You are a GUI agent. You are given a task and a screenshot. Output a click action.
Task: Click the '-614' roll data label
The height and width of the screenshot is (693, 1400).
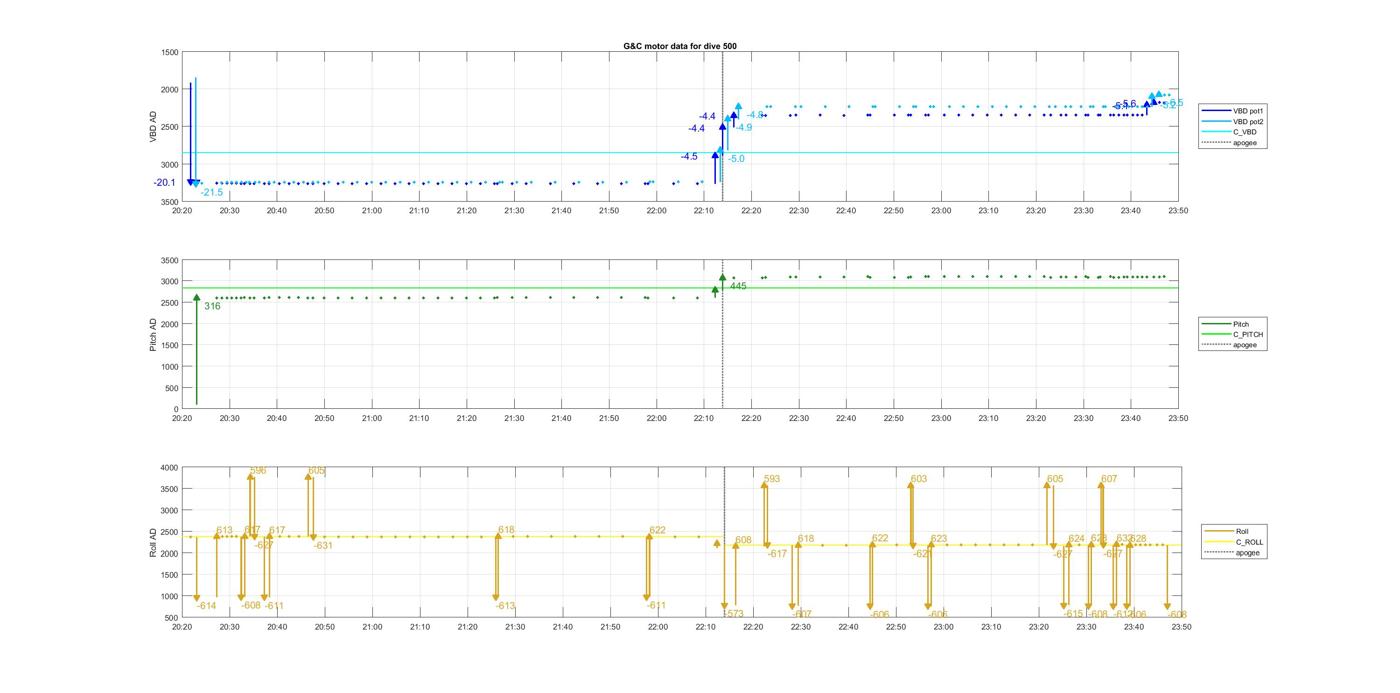point(207,606)
